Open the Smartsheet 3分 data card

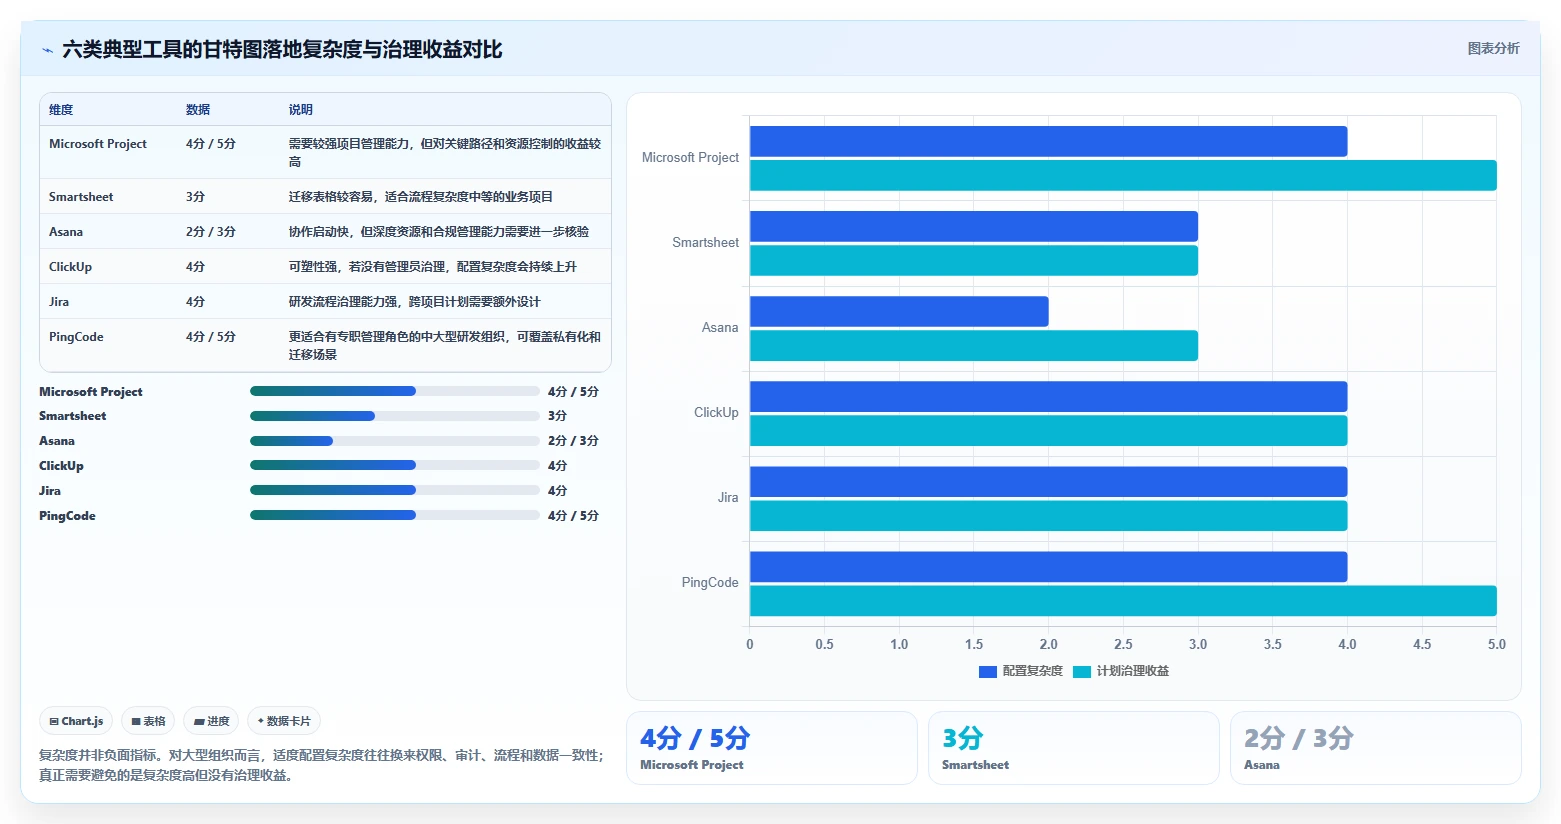tap(1074, 748)
